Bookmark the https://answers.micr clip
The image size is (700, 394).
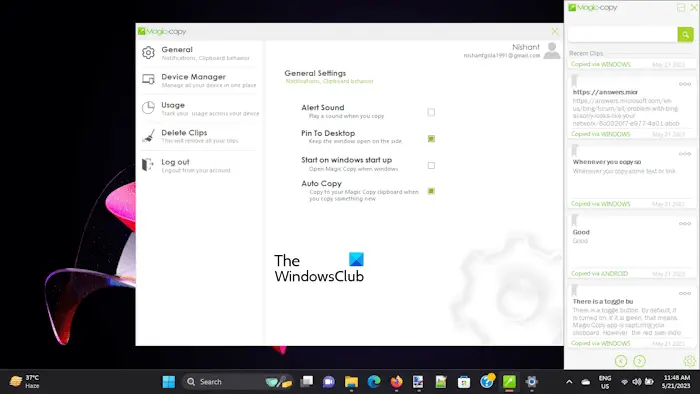(575, 81)
